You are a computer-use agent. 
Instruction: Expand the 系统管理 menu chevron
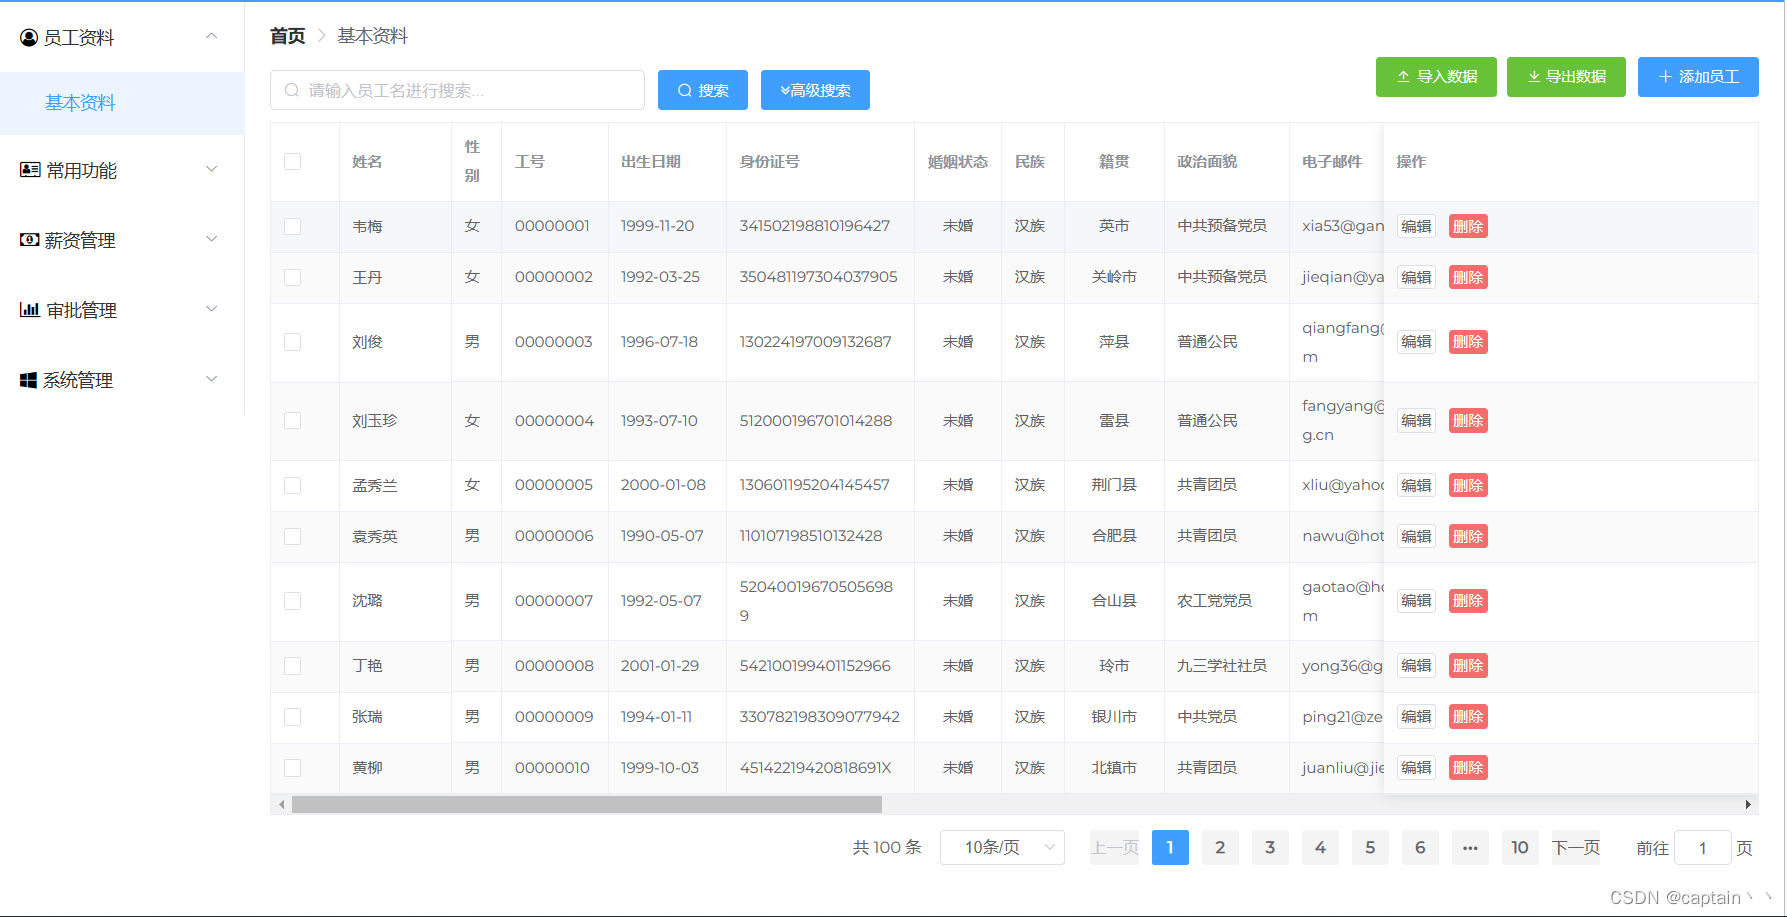click(211, 379)
